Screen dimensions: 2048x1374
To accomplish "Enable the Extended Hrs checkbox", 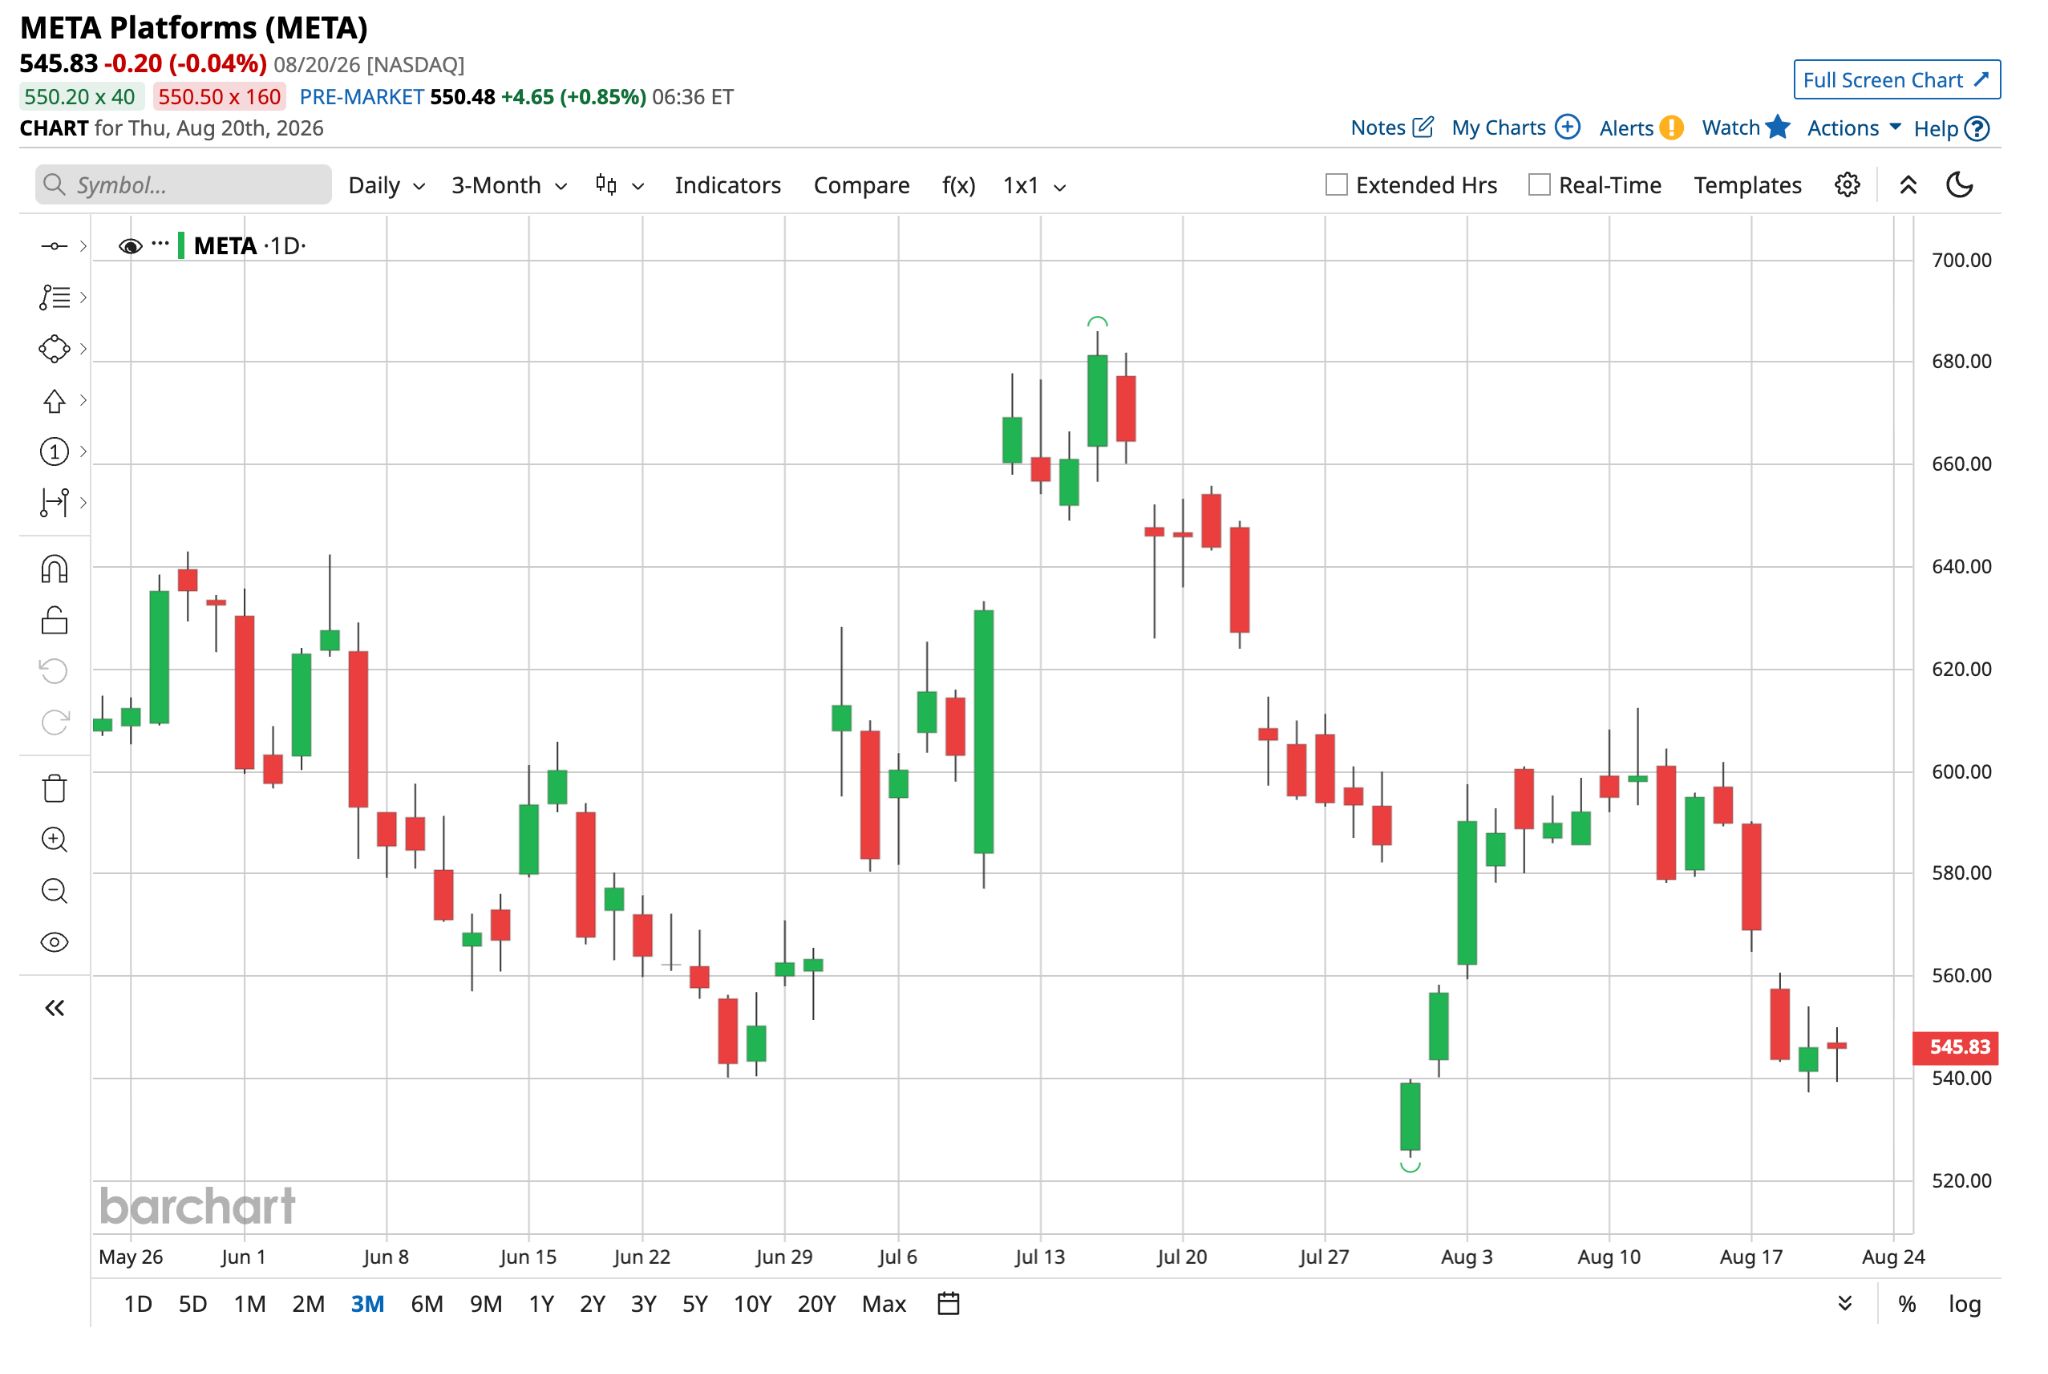I will [1336, 185].
